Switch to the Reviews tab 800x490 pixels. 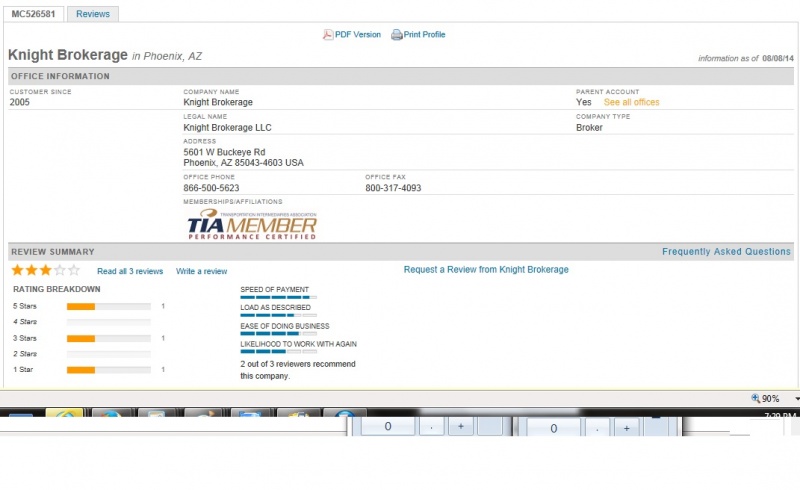click(93, 14)
